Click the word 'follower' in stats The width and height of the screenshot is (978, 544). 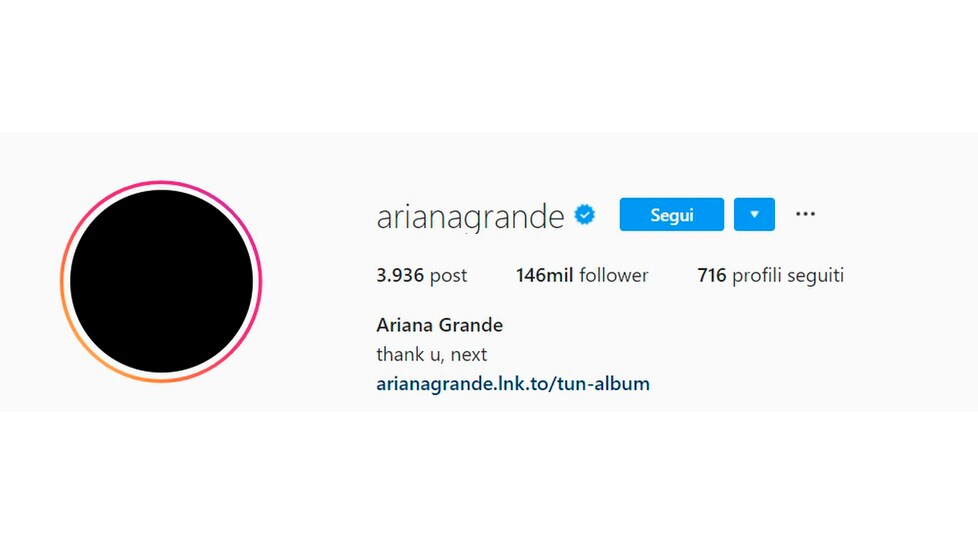tap(614, 275)
